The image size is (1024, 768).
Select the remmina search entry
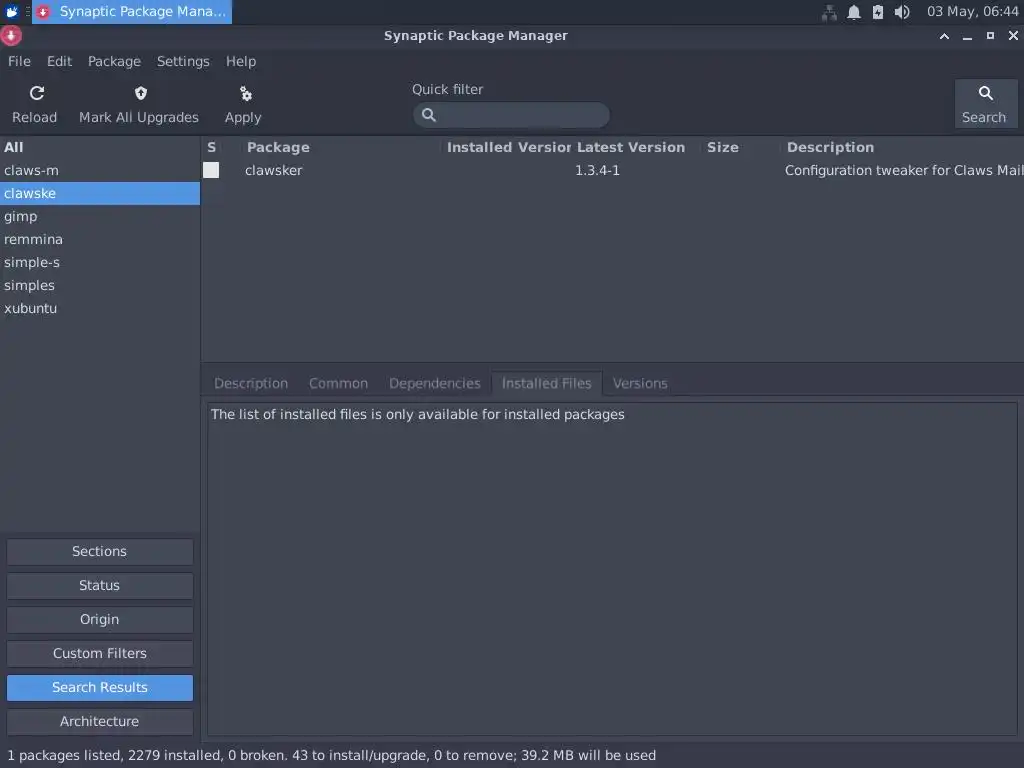click(x=100, y=240)
